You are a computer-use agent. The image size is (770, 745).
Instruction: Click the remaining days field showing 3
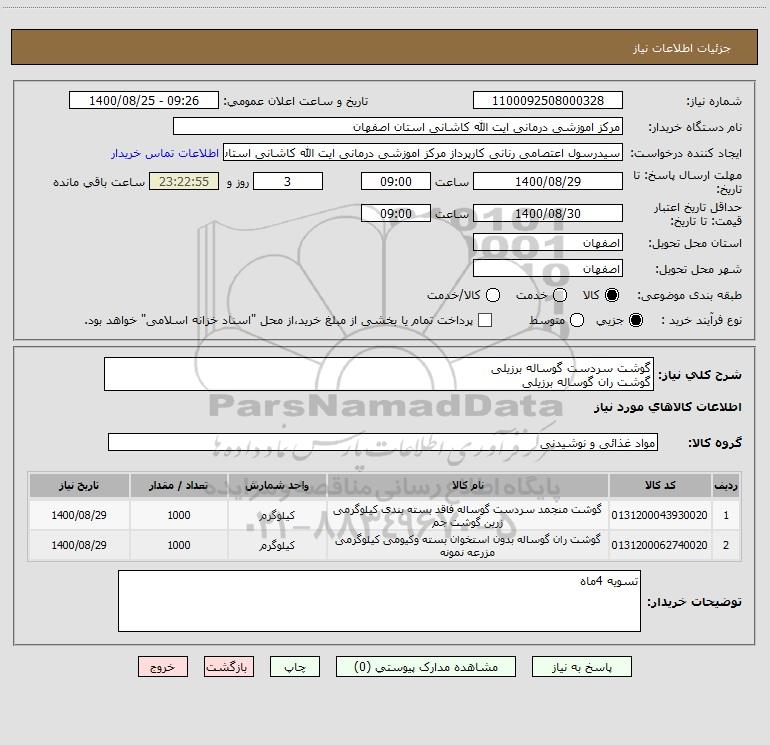click(x=288, y=182)
